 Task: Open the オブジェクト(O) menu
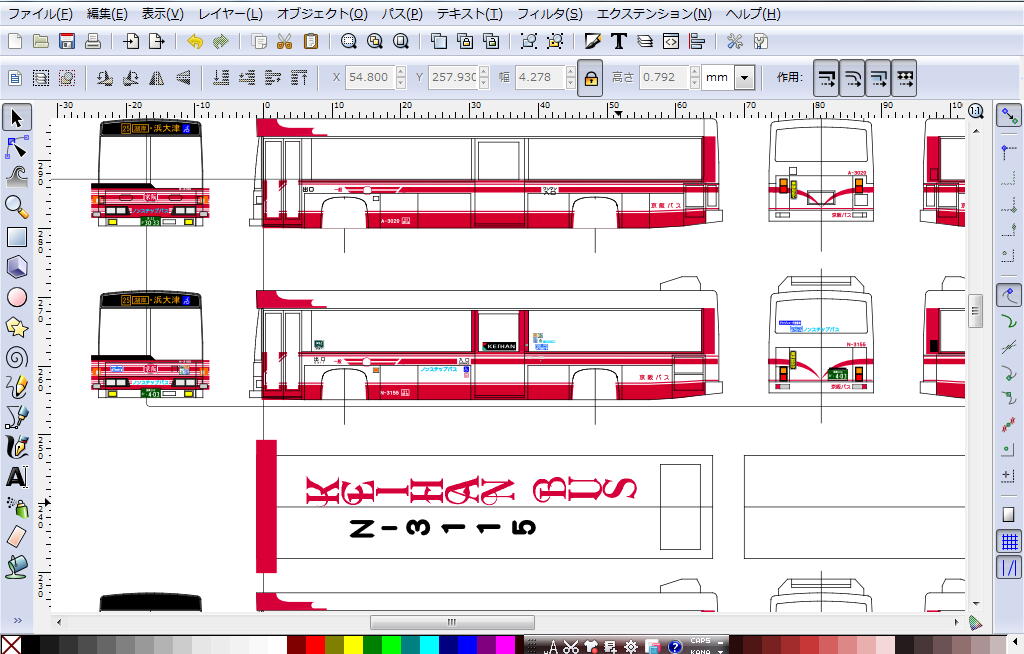tap(322, 14)
